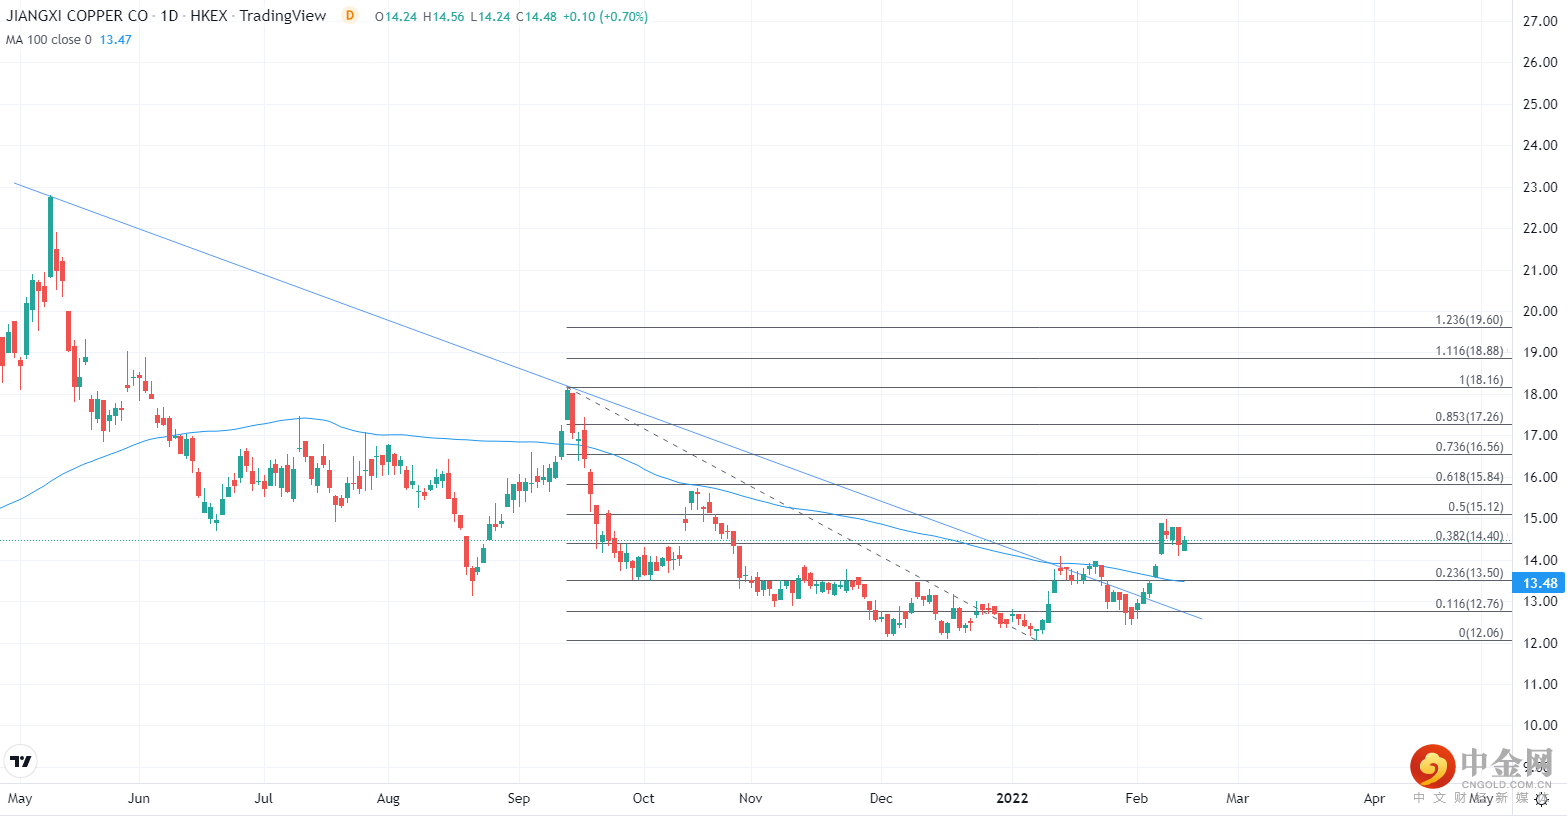Click the 2022 year label on time axis
The height and width of the screenshot is (816, 1567).
coord(1012,798)
